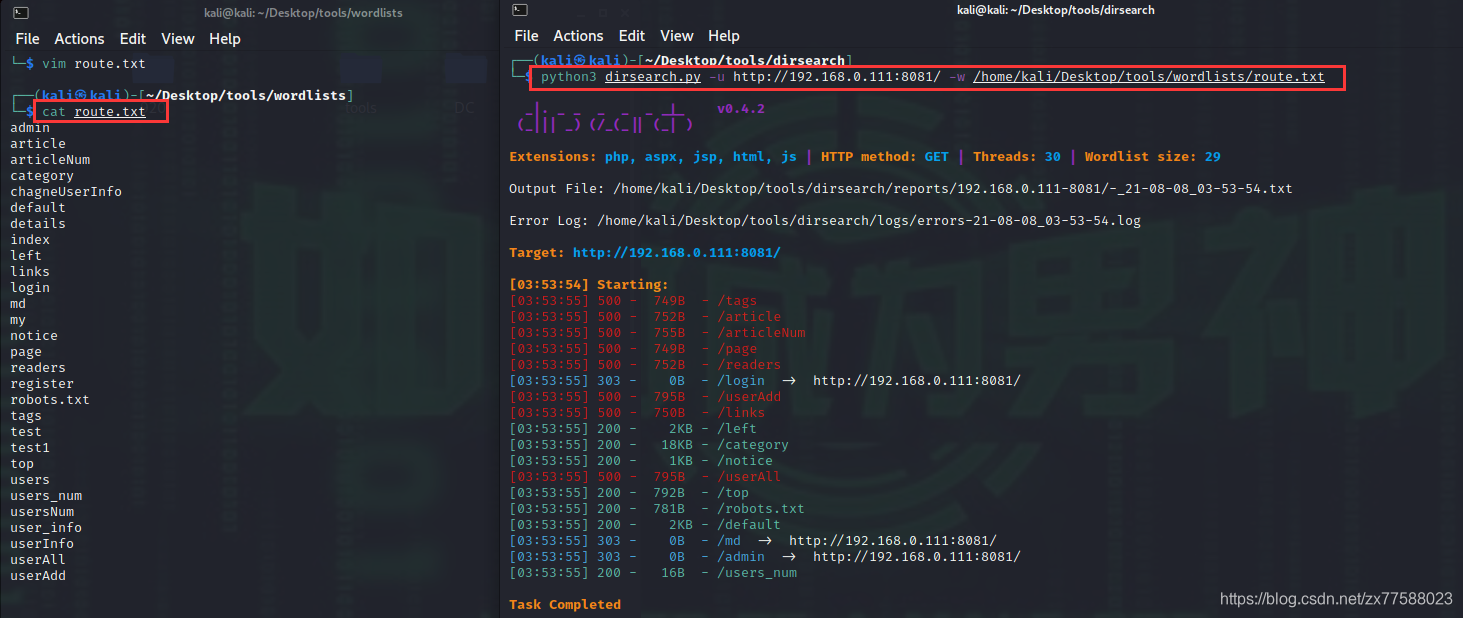Open Actions menu in wordlists terminal
The image size is (1463, 618).
pyautogui.click(x=79, y=39)
